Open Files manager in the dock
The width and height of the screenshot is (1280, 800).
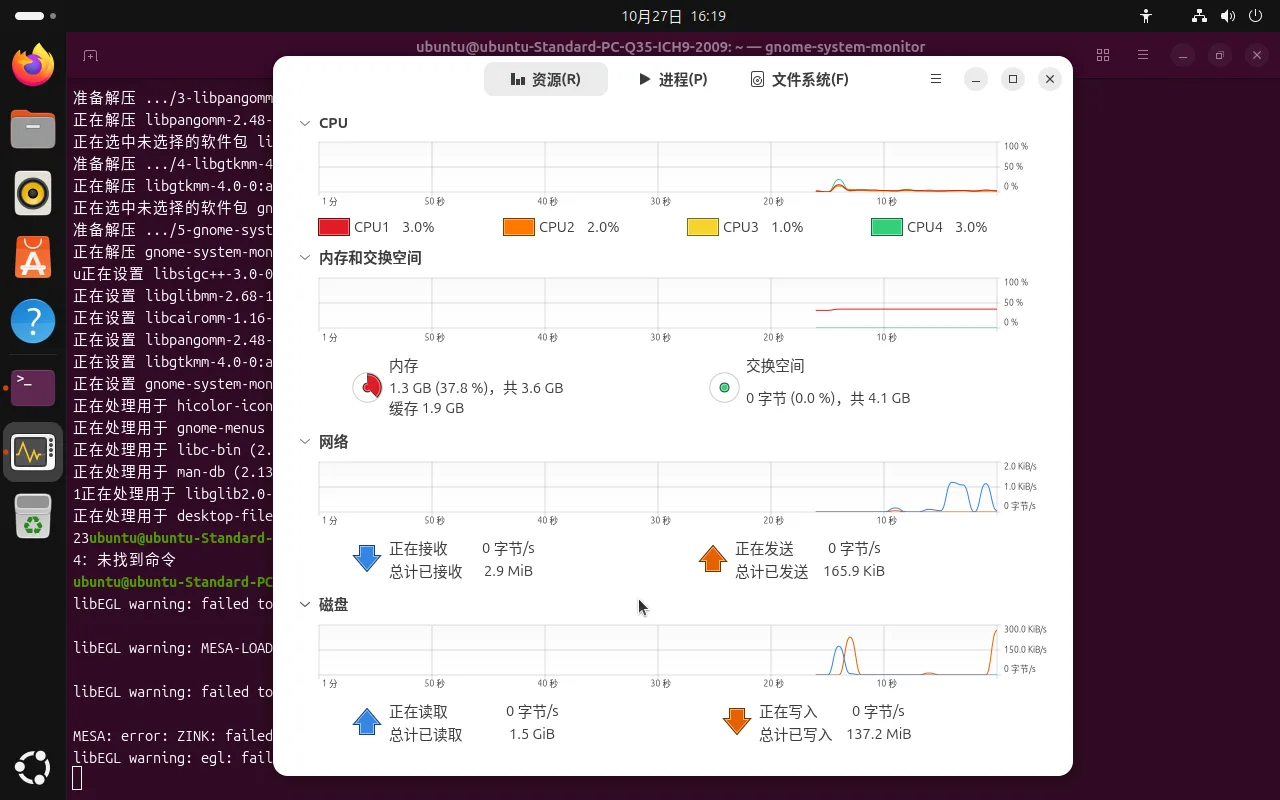tap(33, 129)
